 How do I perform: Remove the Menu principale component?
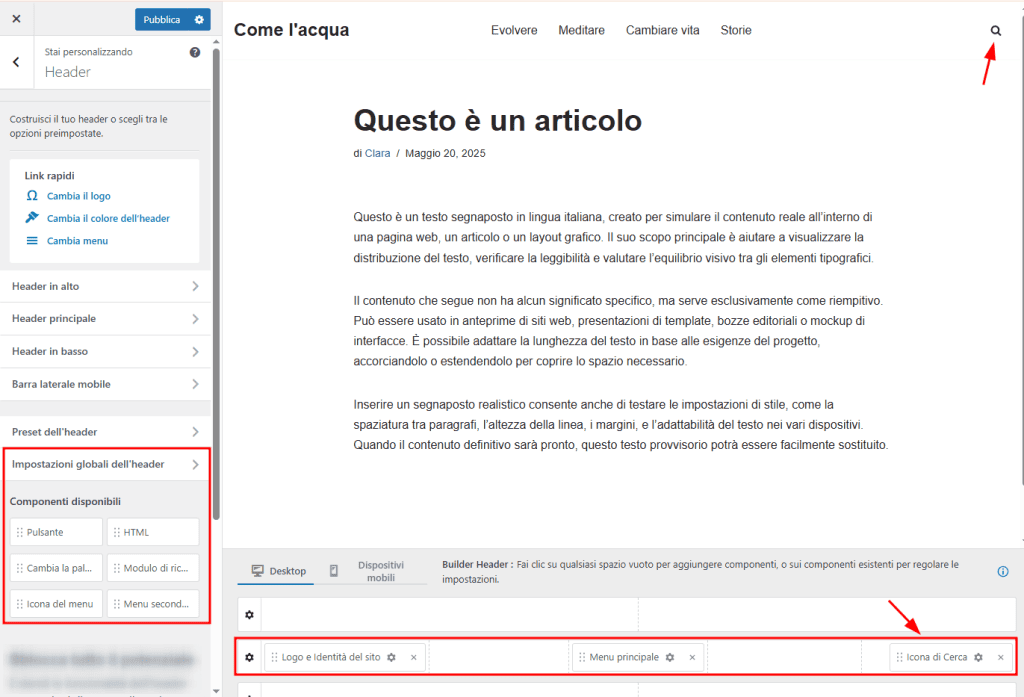692,657
